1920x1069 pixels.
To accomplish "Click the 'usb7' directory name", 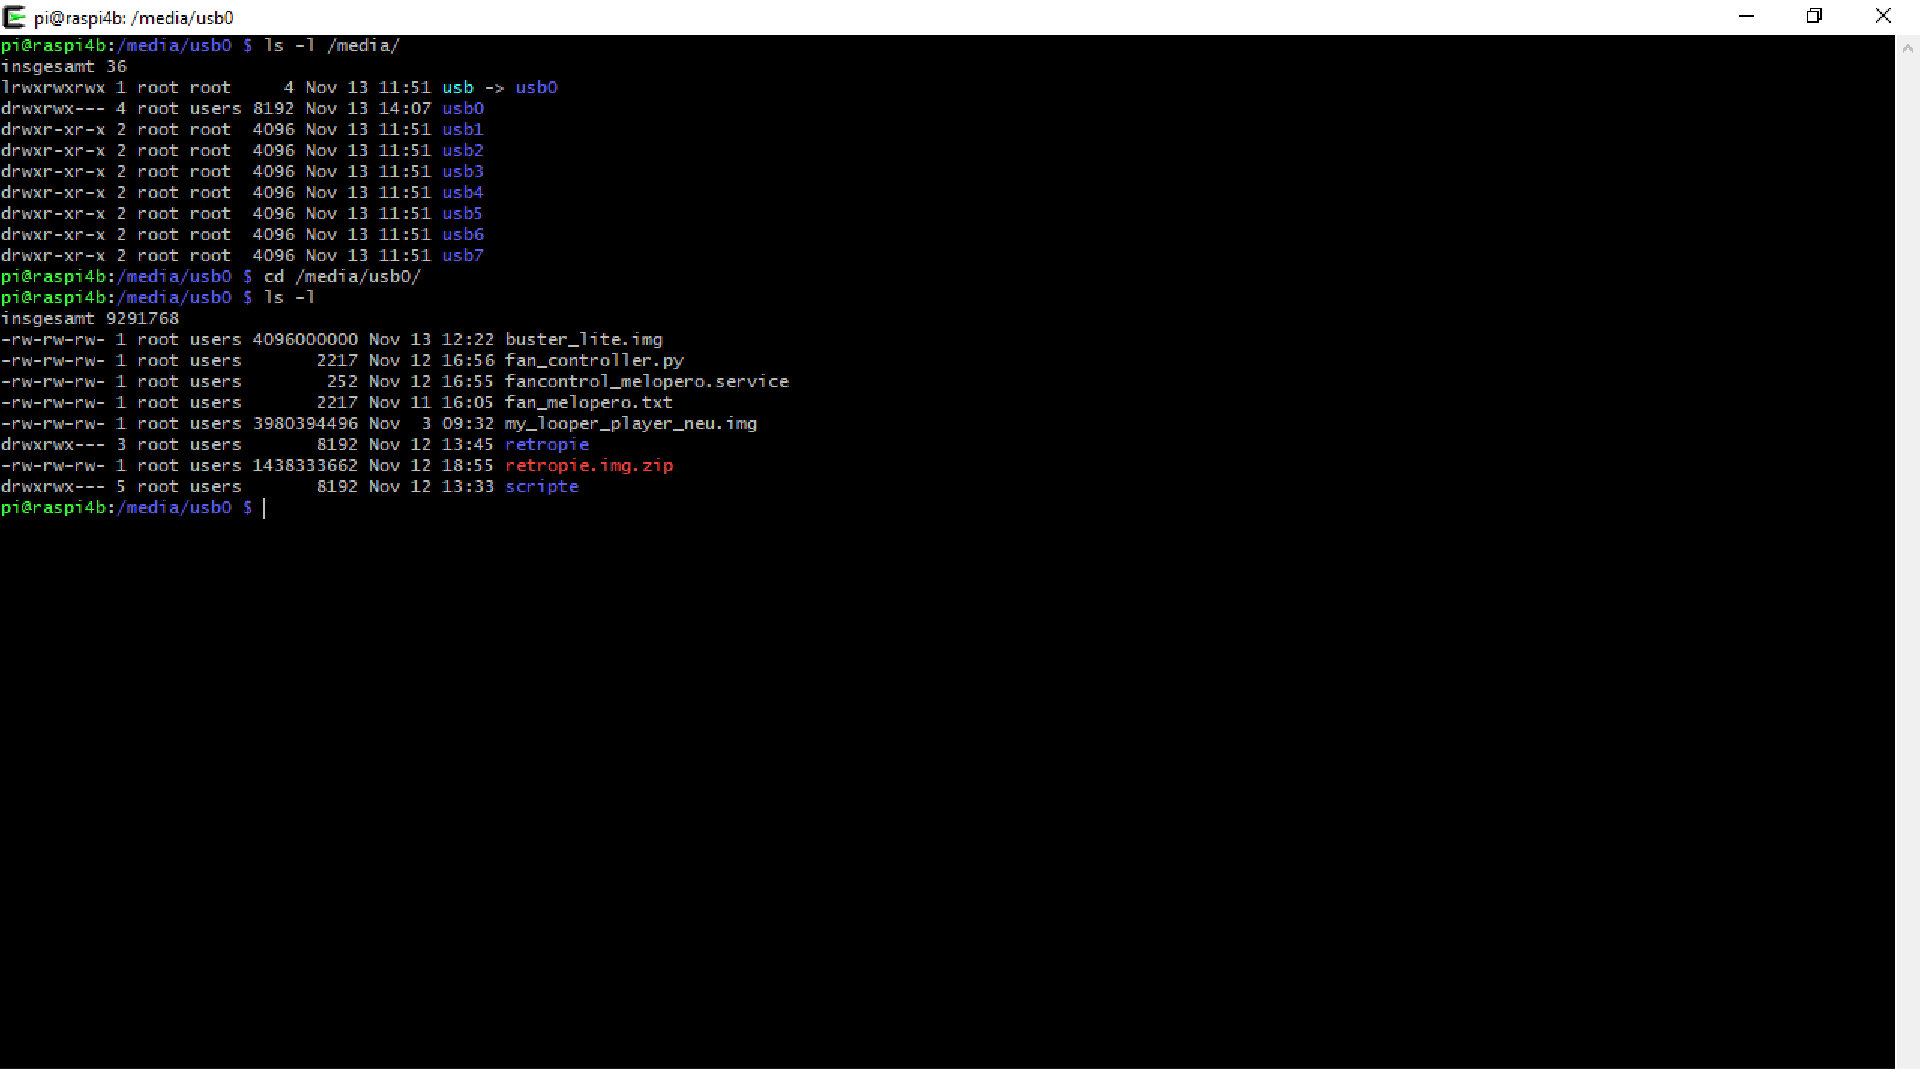I will [463, 256].
